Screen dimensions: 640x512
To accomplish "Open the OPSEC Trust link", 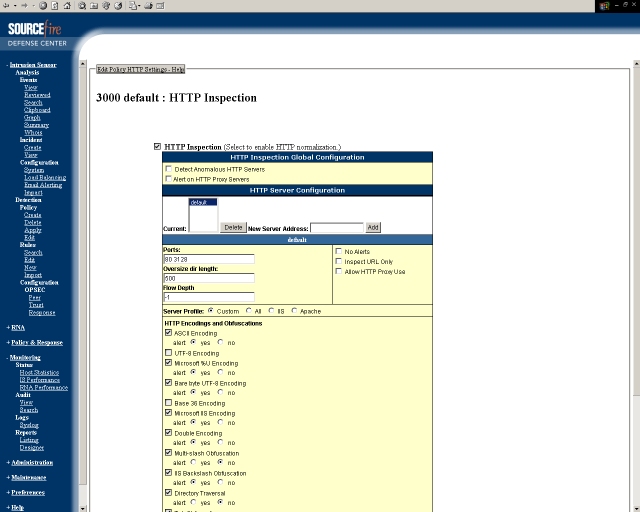I will tap(36, 305).
